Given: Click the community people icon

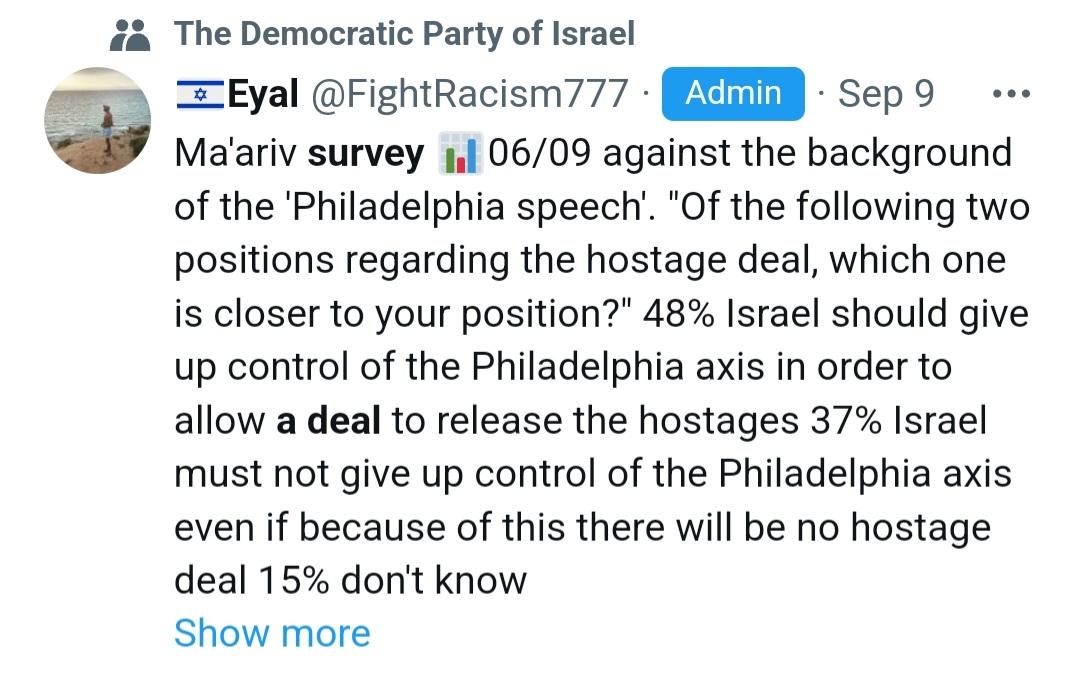Looking at the screenshot, I should (130, 35).
